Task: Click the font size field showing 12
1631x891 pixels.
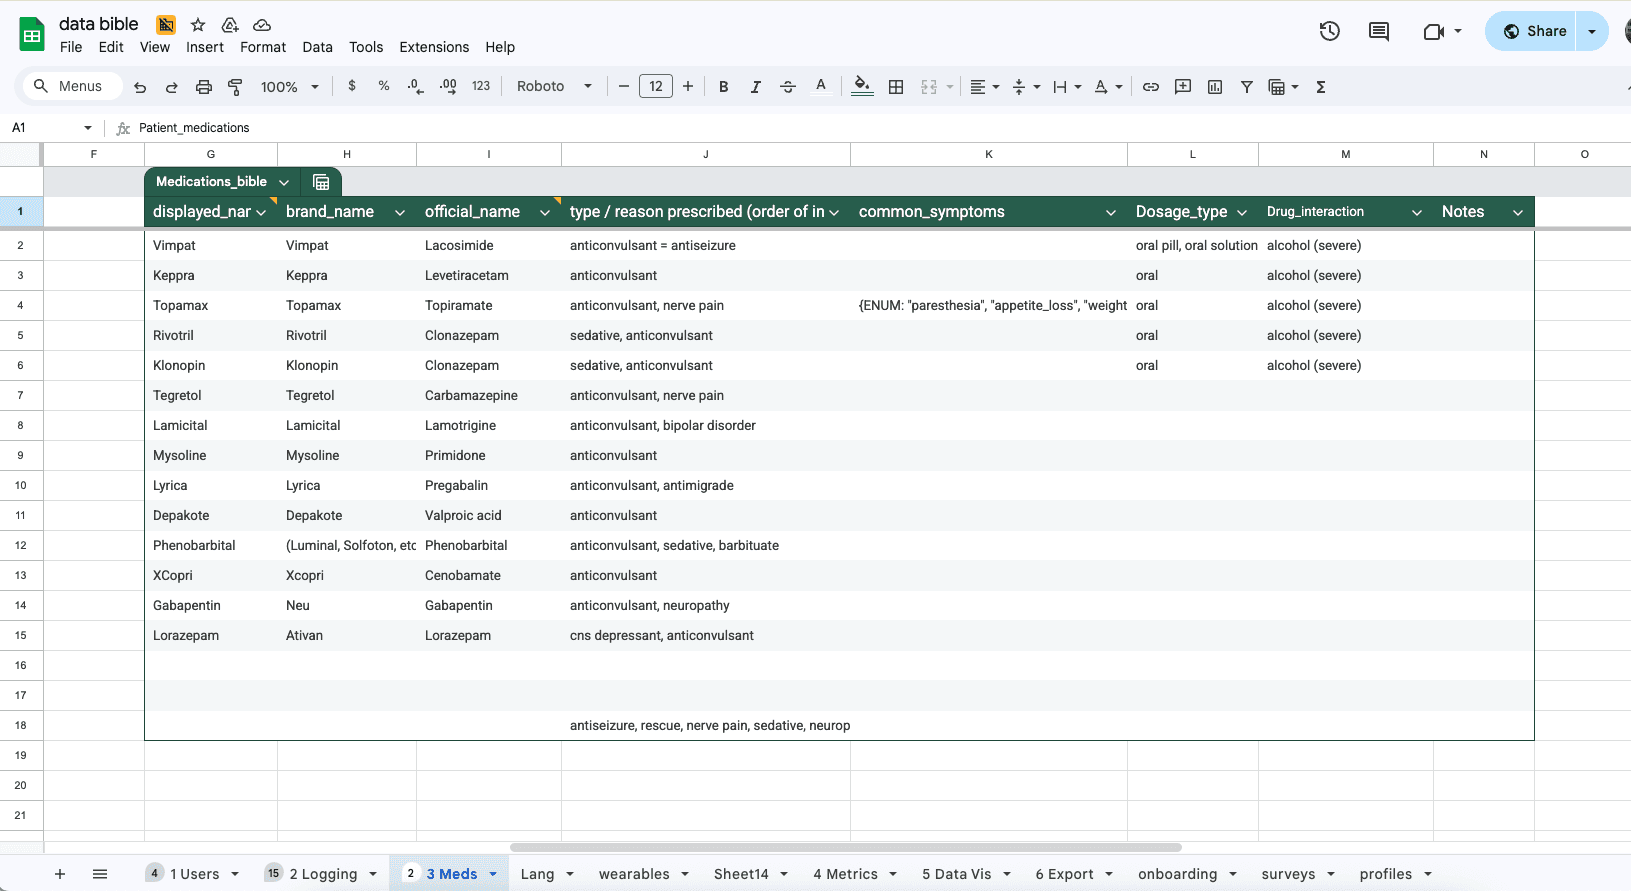Action: 656,87
